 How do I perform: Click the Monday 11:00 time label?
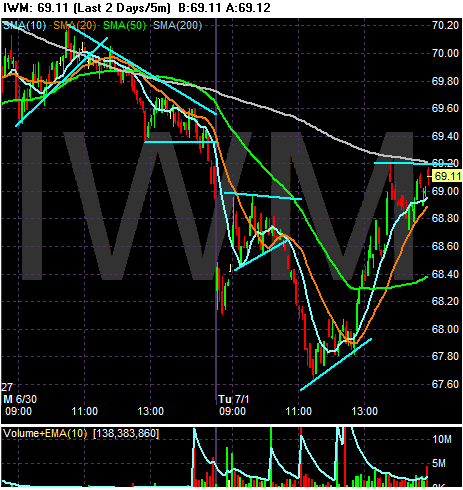(85, 411)
